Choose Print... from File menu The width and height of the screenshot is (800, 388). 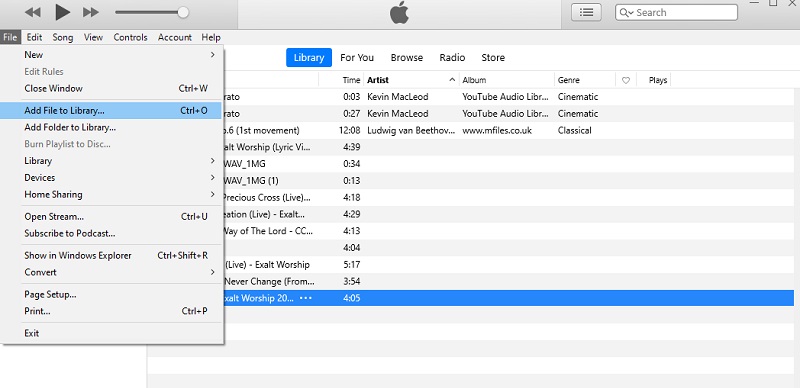coord(111,311)
